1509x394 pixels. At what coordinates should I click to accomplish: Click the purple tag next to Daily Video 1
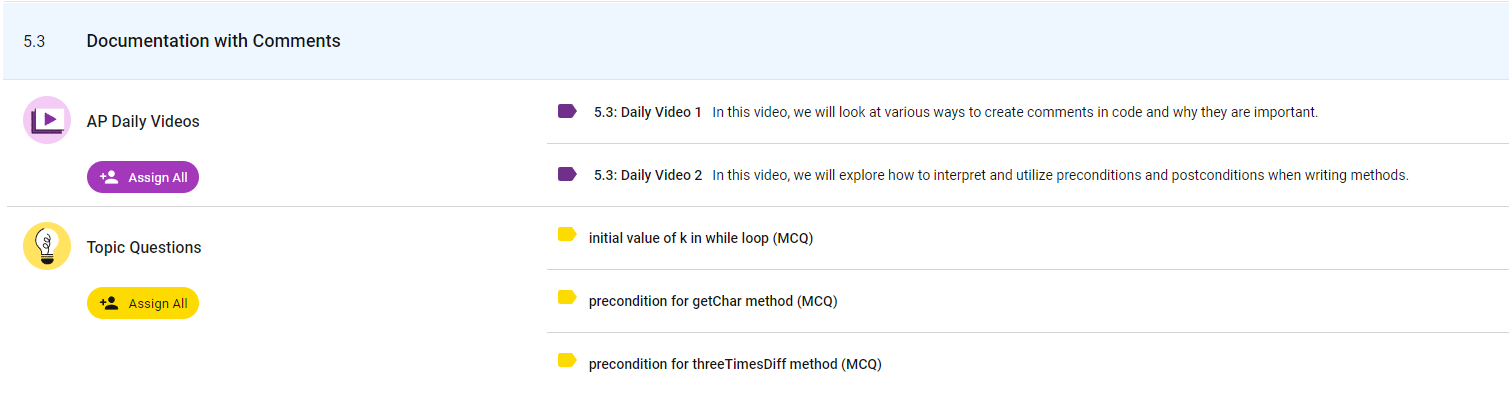(567, 111)
